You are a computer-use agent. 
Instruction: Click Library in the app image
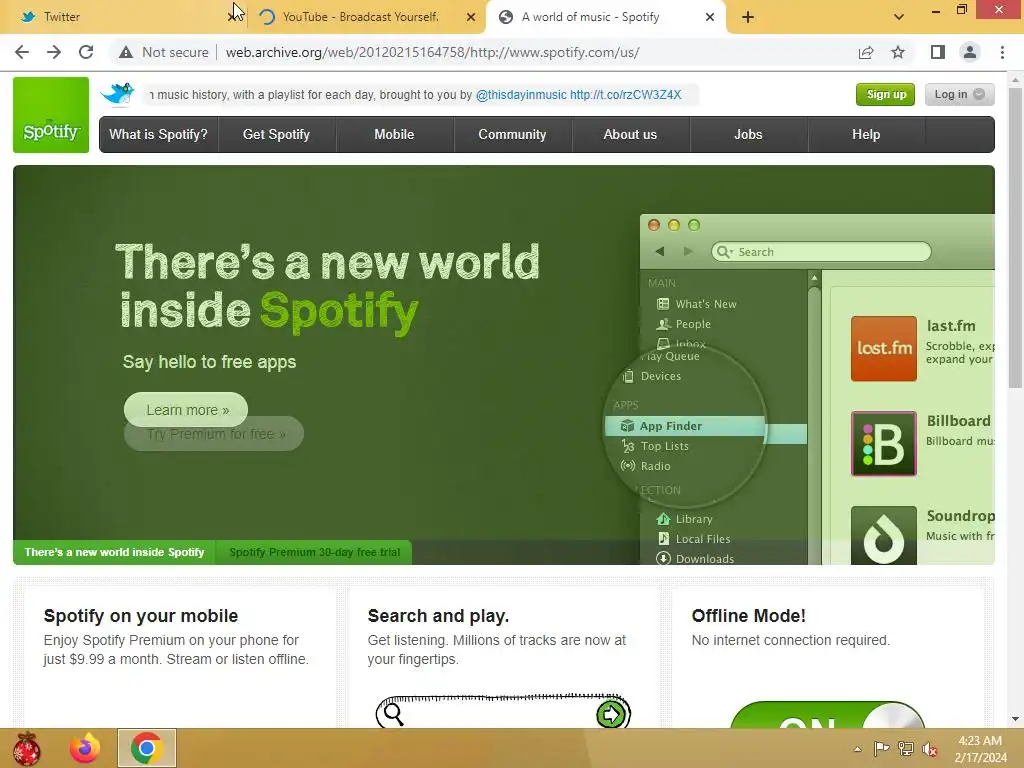click(684, 519)
